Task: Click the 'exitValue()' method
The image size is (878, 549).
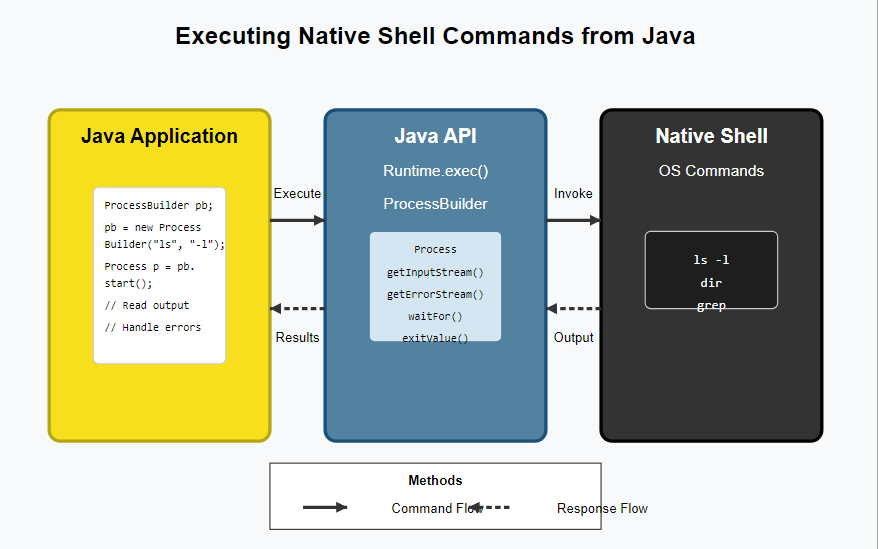Action: (x=435, y=338)
